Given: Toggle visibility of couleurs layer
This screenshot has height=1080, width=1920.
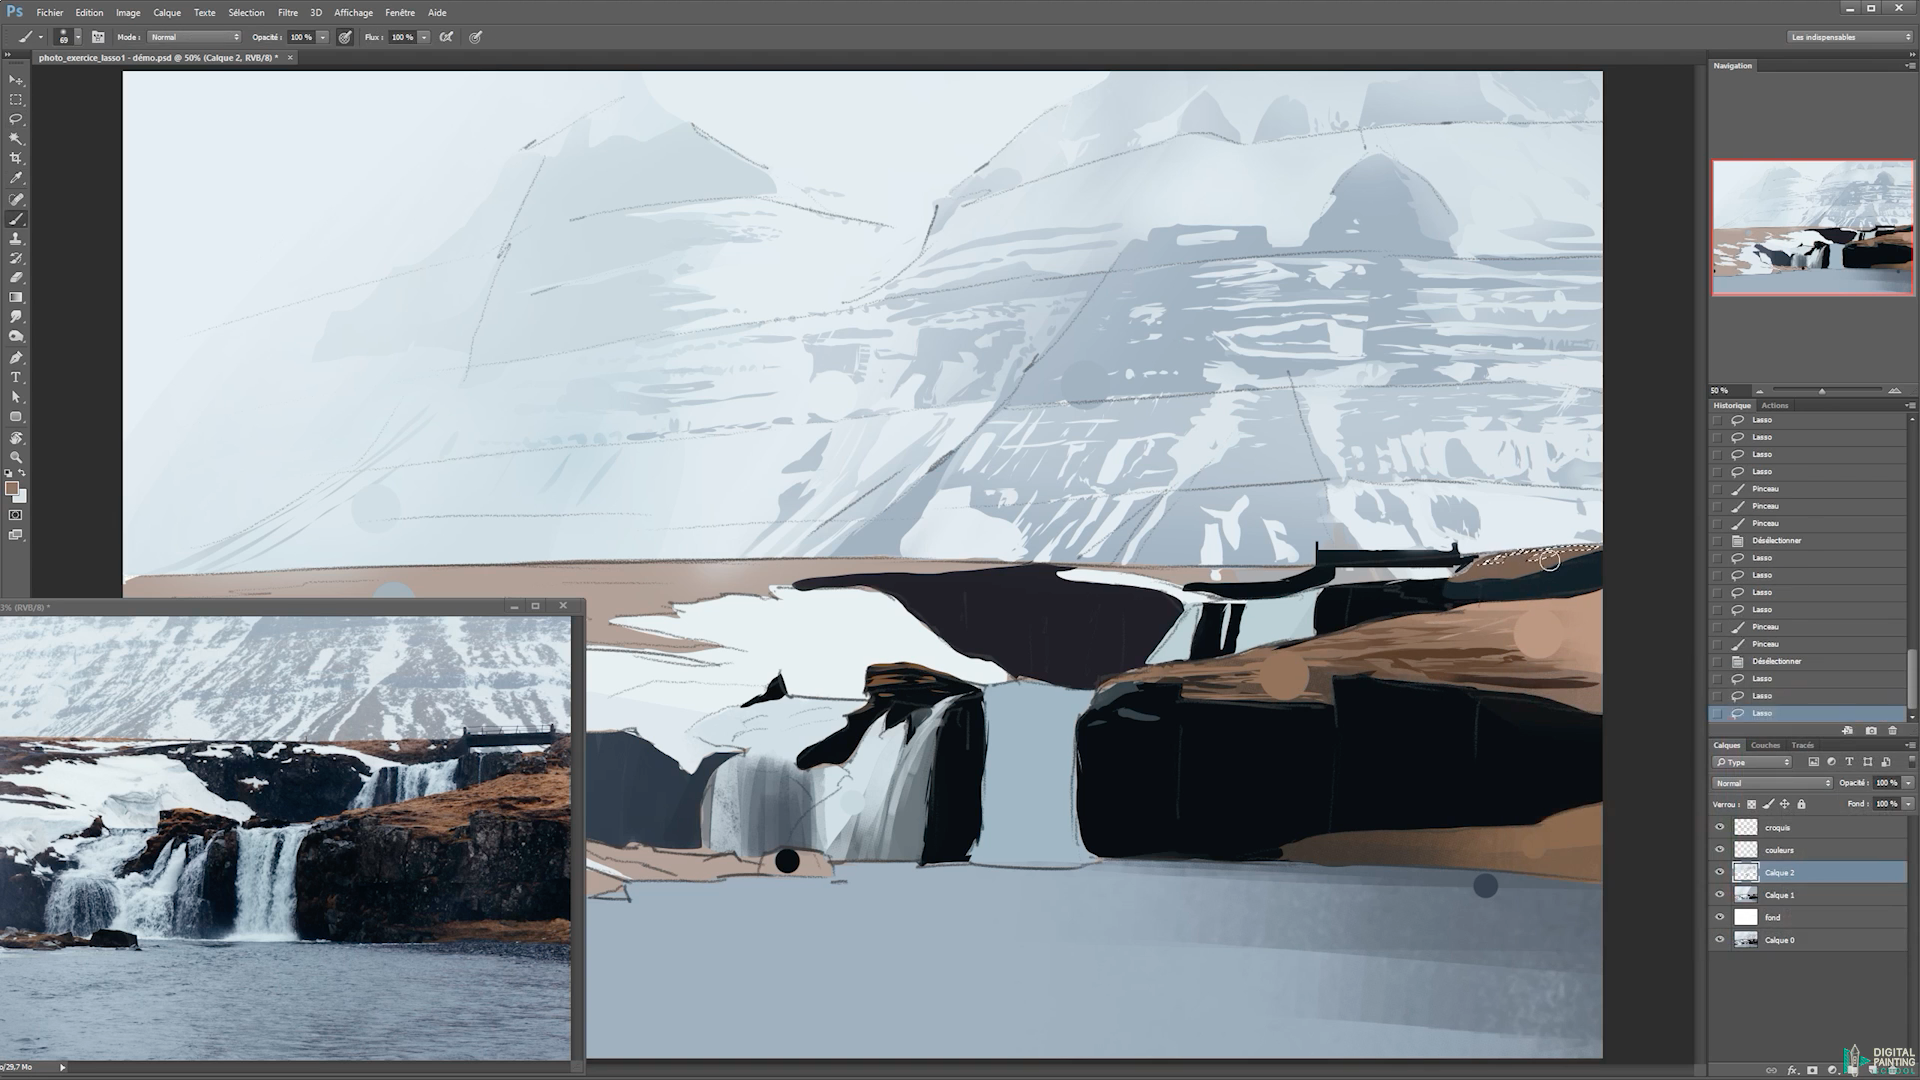Looking at the screenshot, I should click(x=1720, y=850).
